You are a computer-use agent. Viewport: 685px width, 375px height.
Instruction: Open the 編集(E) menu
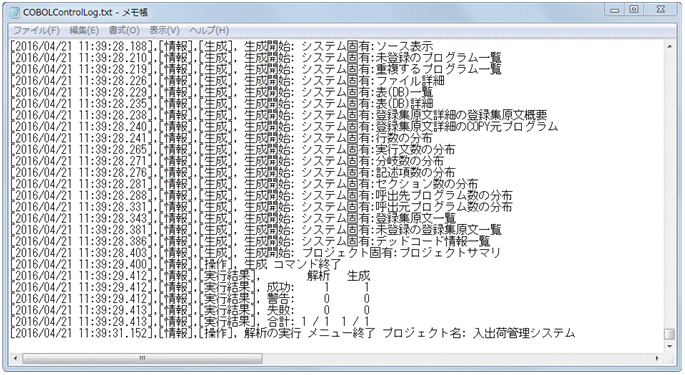coord(84,30)
